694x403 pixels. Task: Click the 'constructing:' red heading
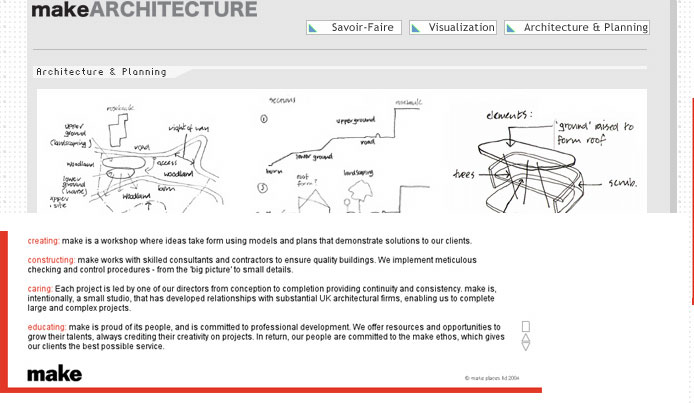(x=51, y=260)
